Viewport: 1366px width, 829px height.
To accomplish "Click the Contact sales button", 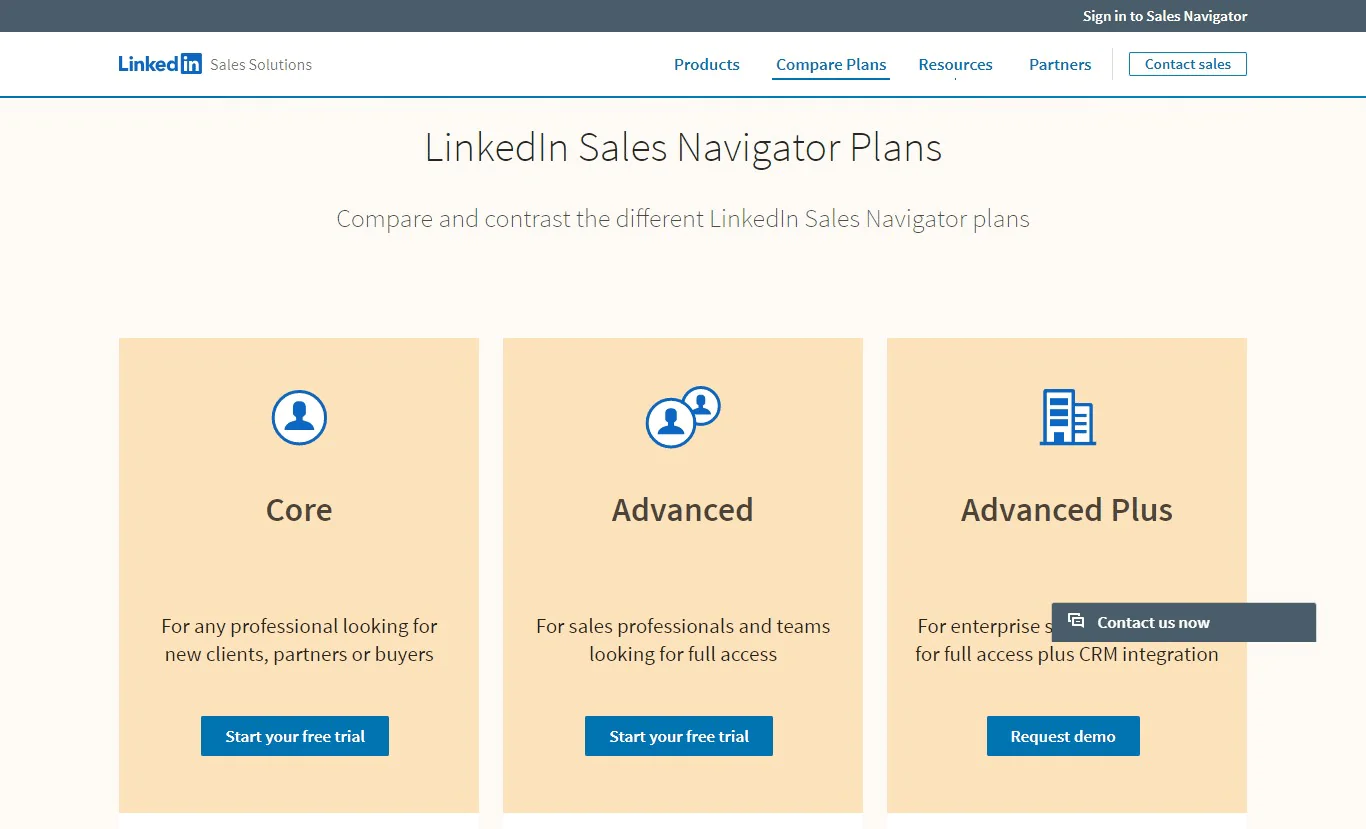I will point(1187,63).
